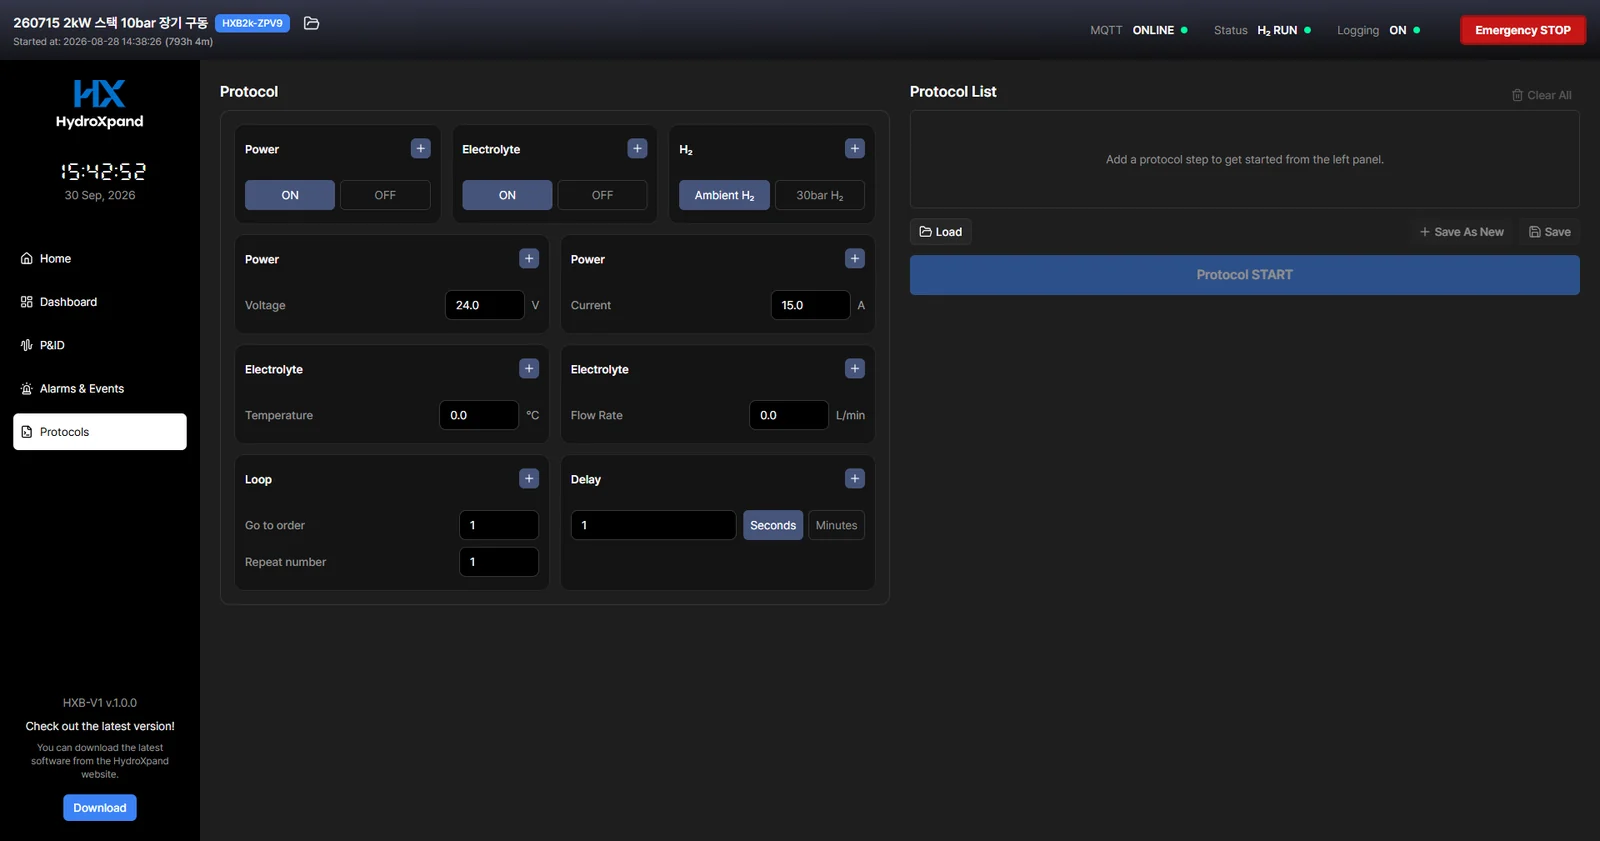This screenshot has width=1600, height=841.
Task: Start the protocol with Protocol START
Action: click(1245, 275)
